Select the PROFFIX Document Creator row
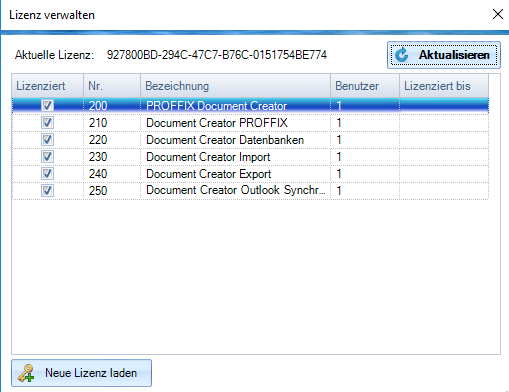Image resolution: width=509 pixels, height=392 pixels. pyautogui.click(x=250, y=106)
